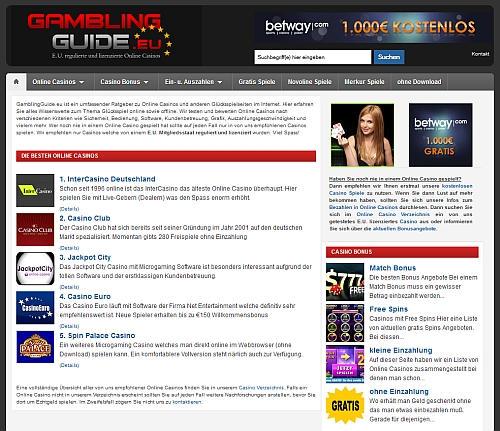Click the yellow GRATIS starburst icon
The image size is (500, 431).
(345, 405)
